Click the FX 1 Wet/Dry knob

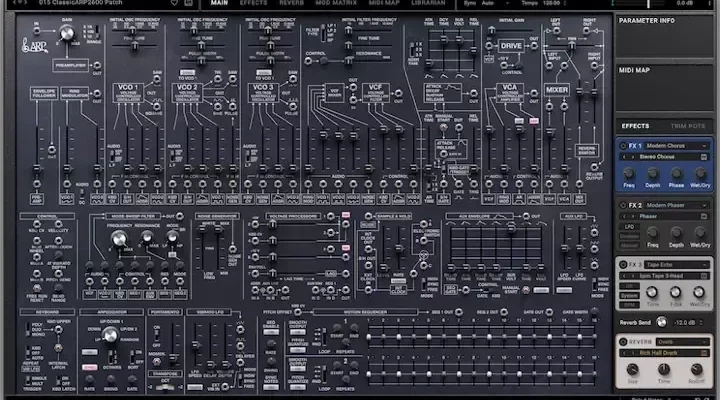pos(700,174)
